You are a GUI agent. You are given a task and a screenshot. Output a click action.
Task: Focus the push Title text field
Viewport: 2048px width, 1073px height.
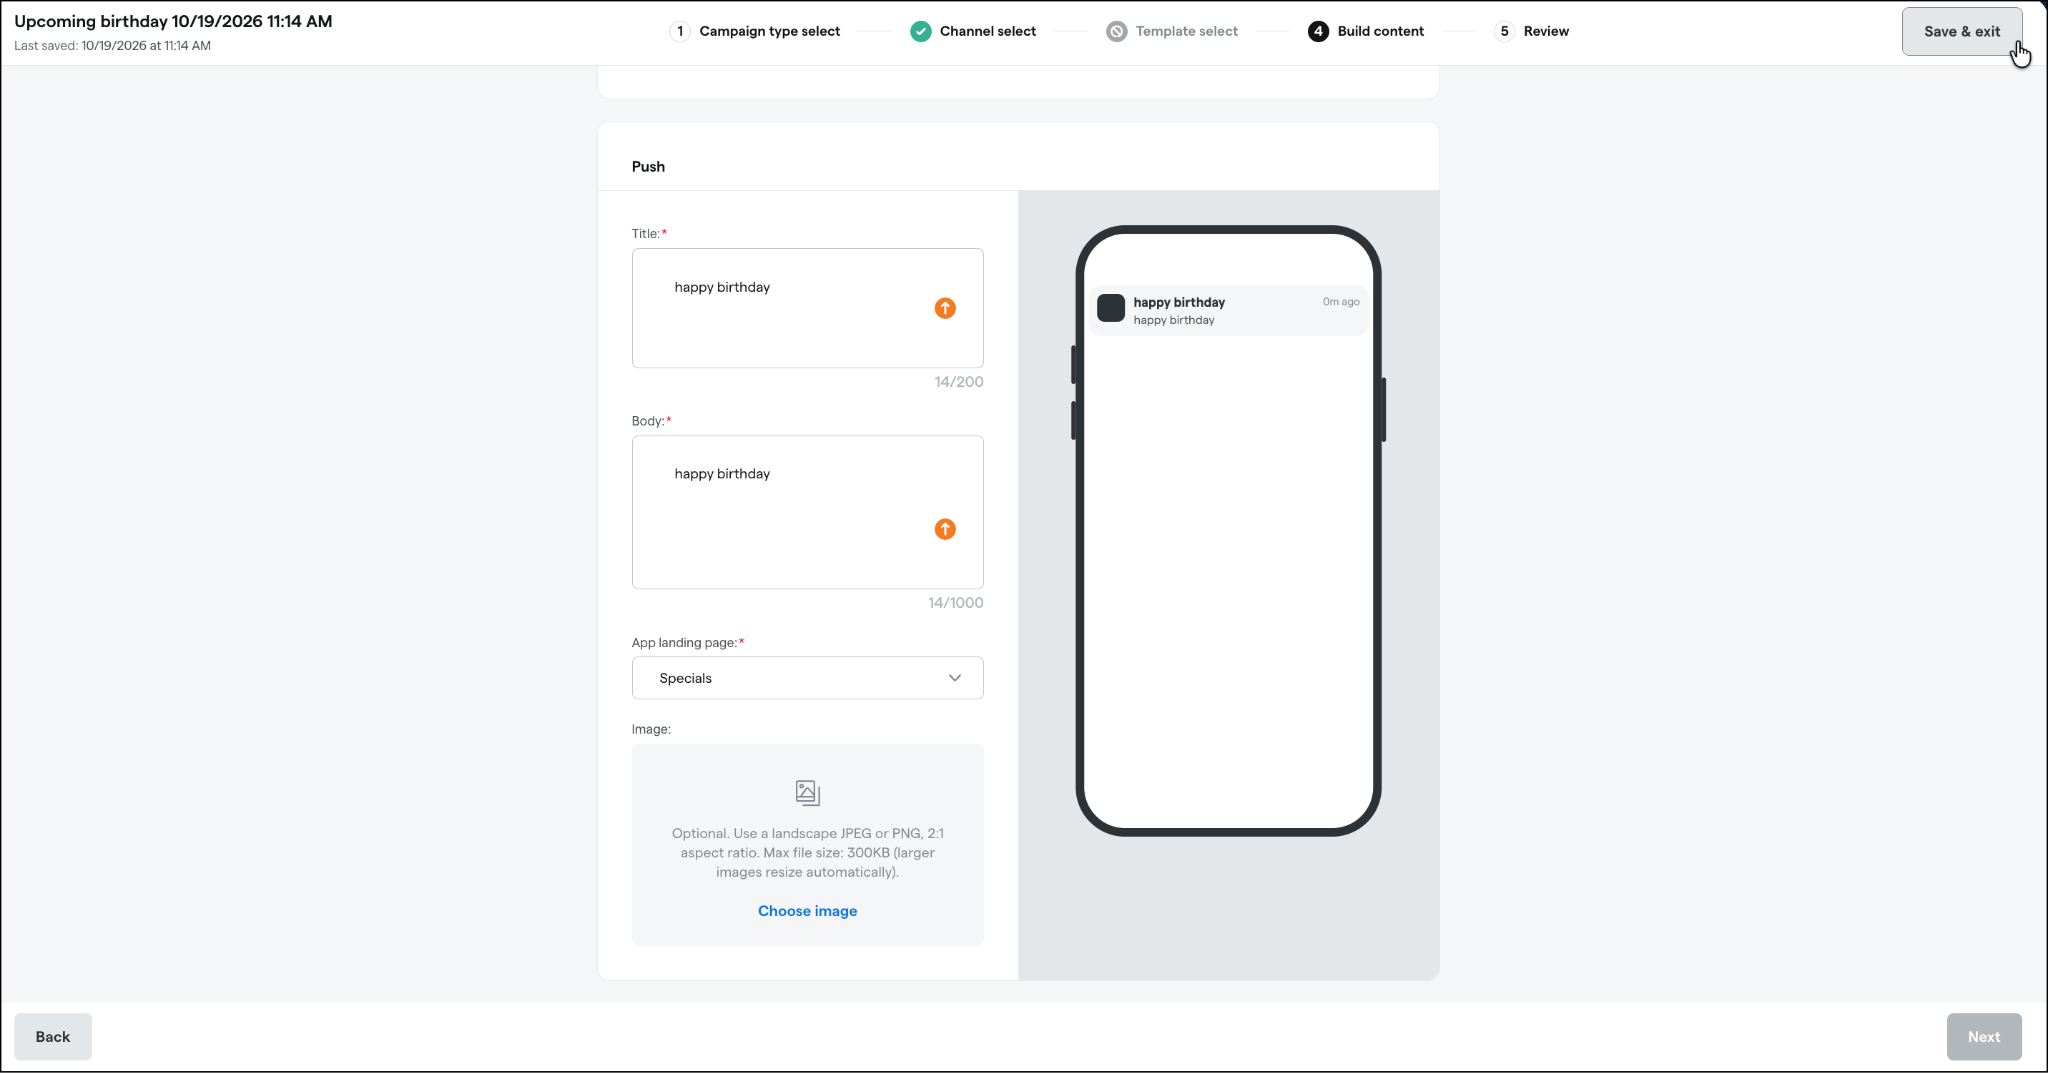coord(808,308)
